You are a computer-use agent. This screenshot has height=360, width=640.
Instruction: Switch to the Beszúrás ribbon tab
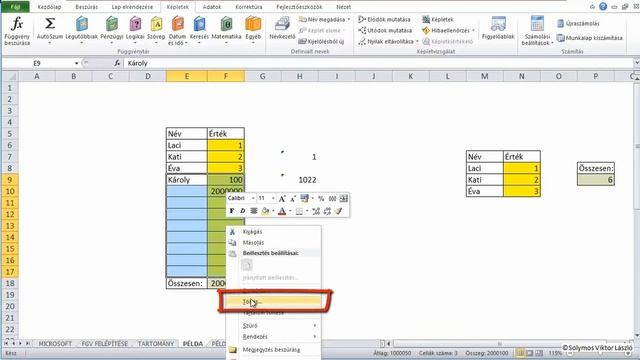pyautogui.click(x=87, y=7)
